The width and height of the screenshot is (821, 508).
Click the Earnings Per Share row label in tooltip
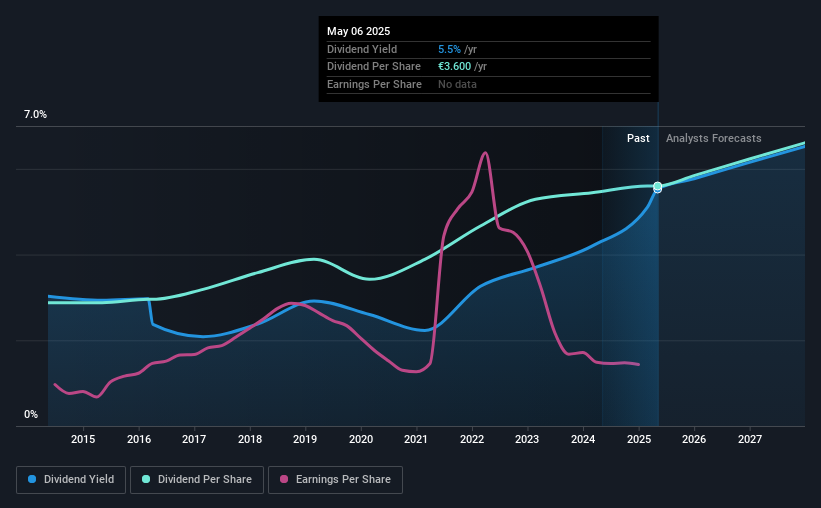tap(374, 84)
